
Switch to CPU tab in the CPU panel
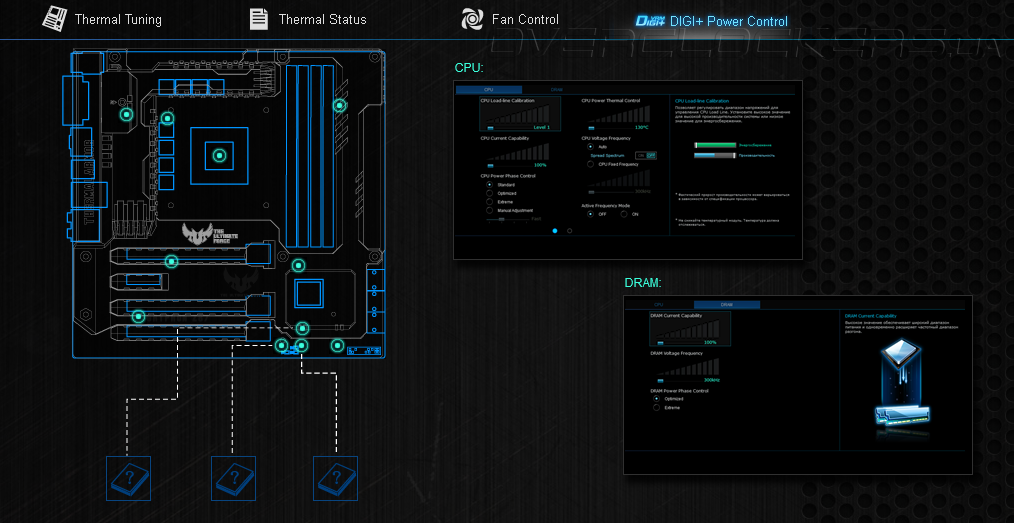489,90
